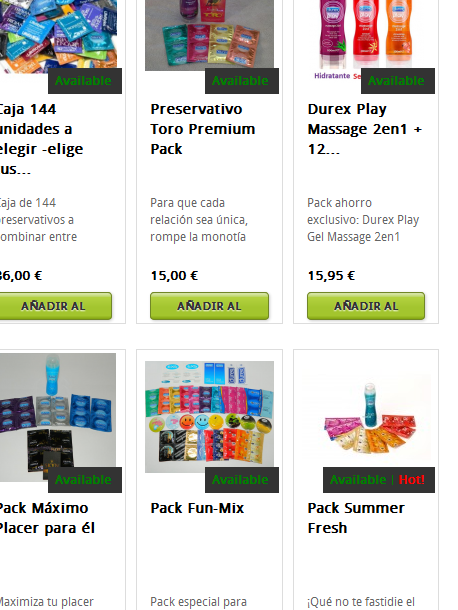Open the Pack Fun-Mix product image
This screenshot has height=610, width=458.
(x=209, y=417)
